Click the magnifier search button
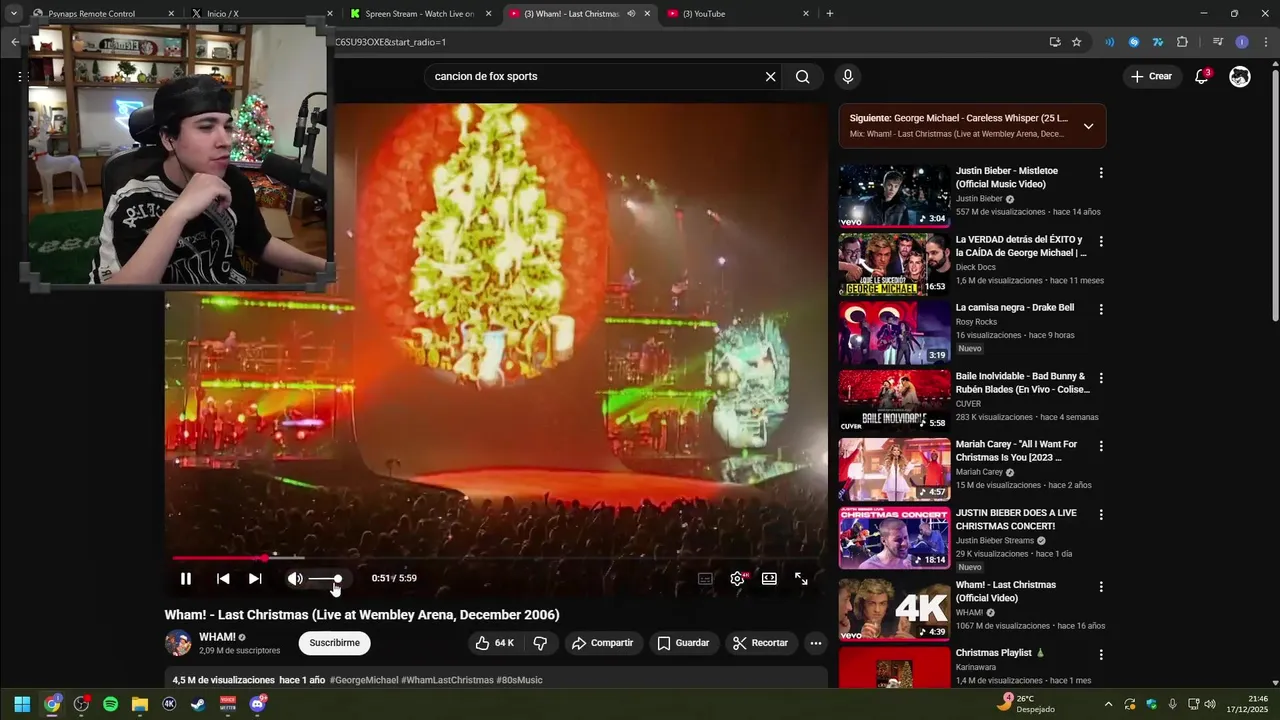Screen dimensions: 1280x720 pos(803,77)
